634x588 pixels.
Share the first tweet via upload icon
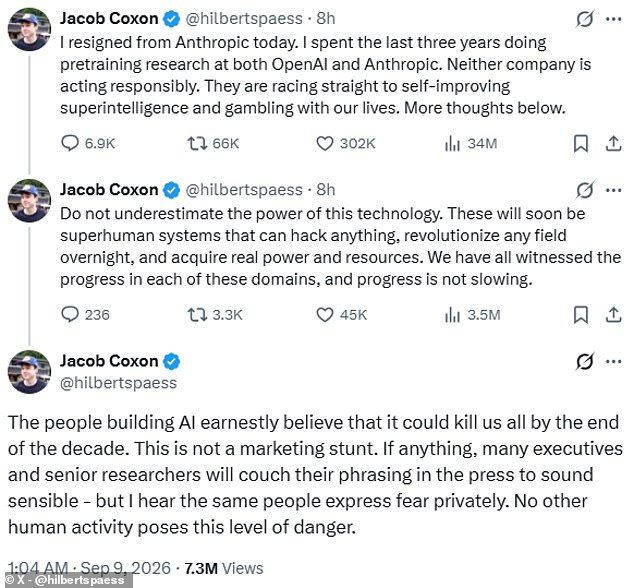click(613, 143)
